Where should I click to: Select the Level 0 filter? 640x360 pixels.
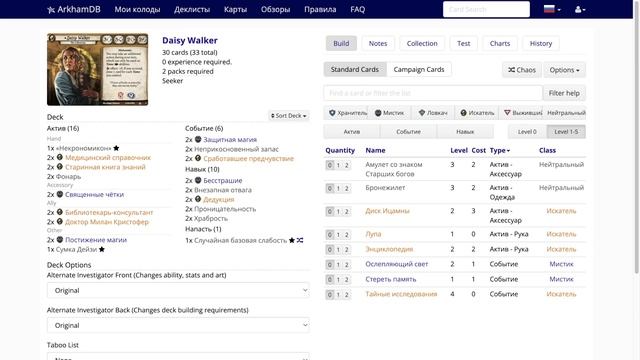527,131
